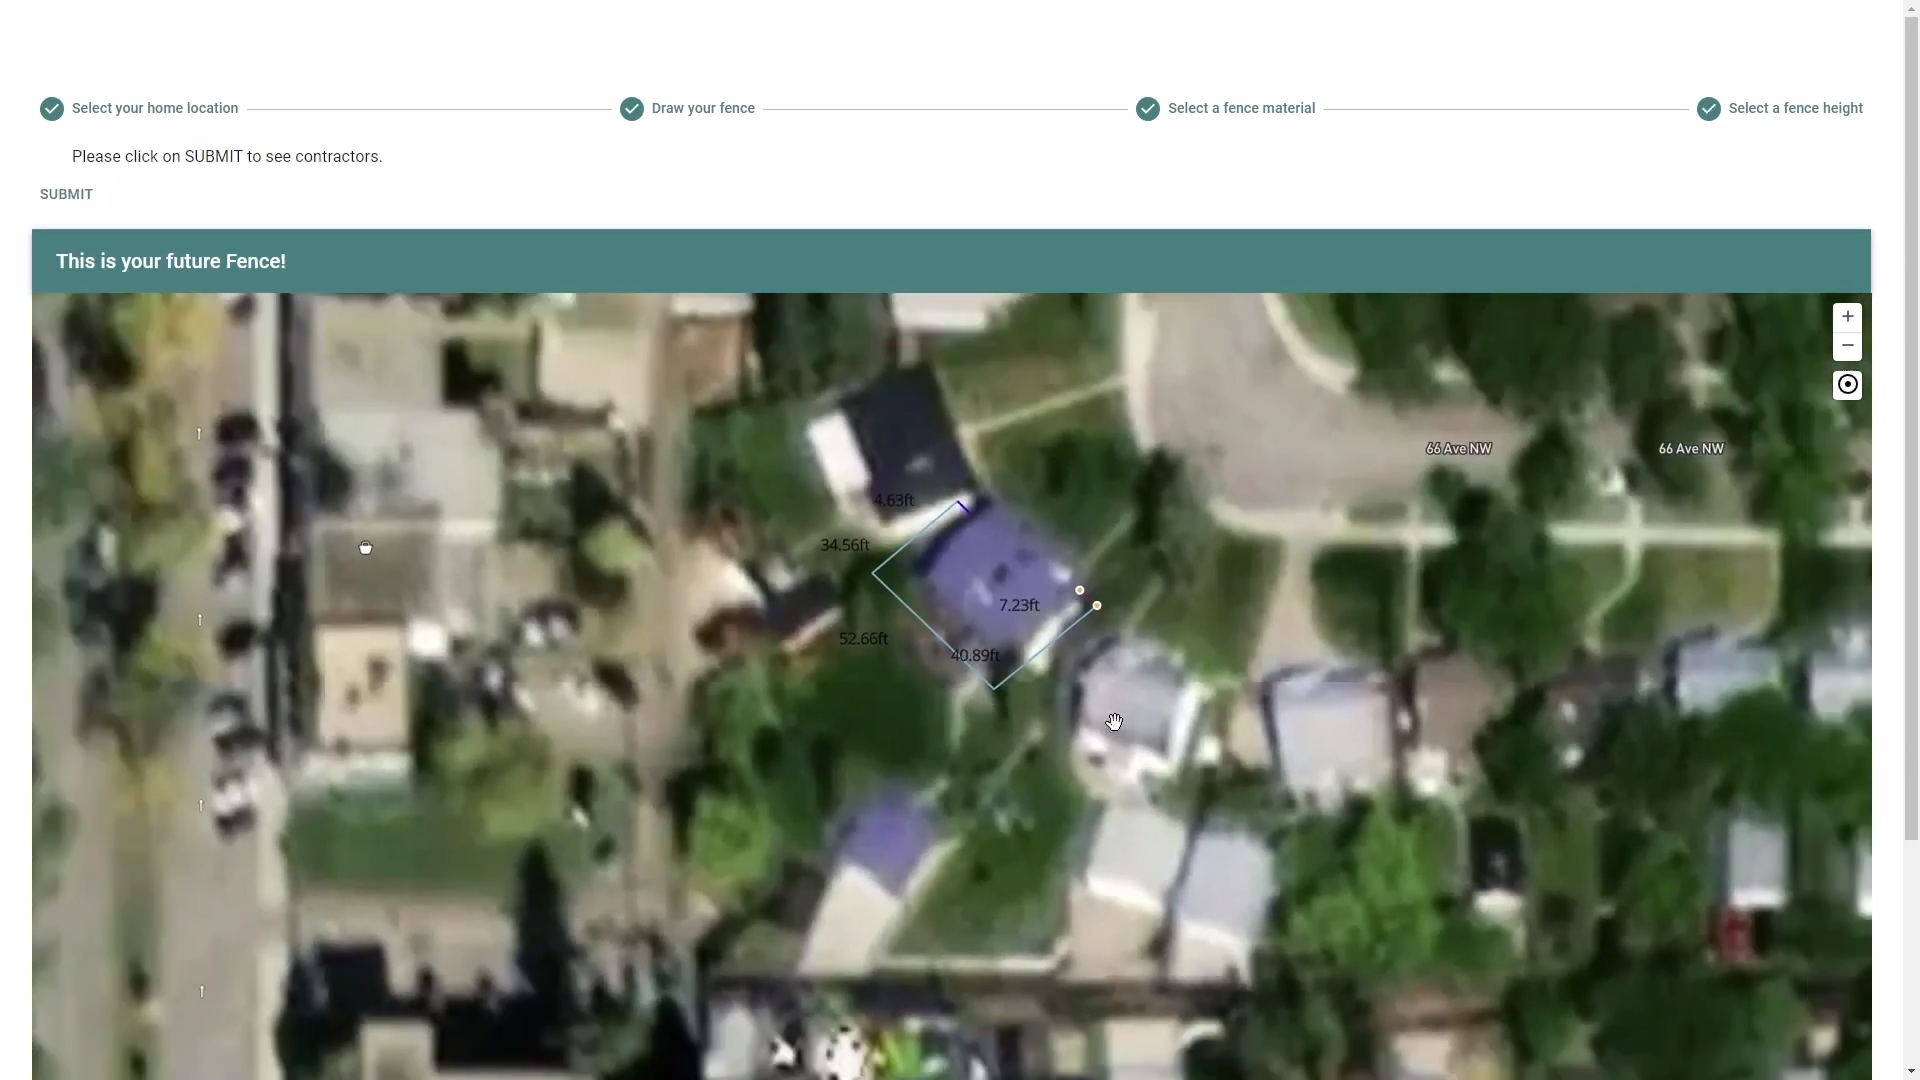Screen dimensions: 1920x1080
Task: Click the fence material step checkmark
Action: click(x=1148, y=109)
